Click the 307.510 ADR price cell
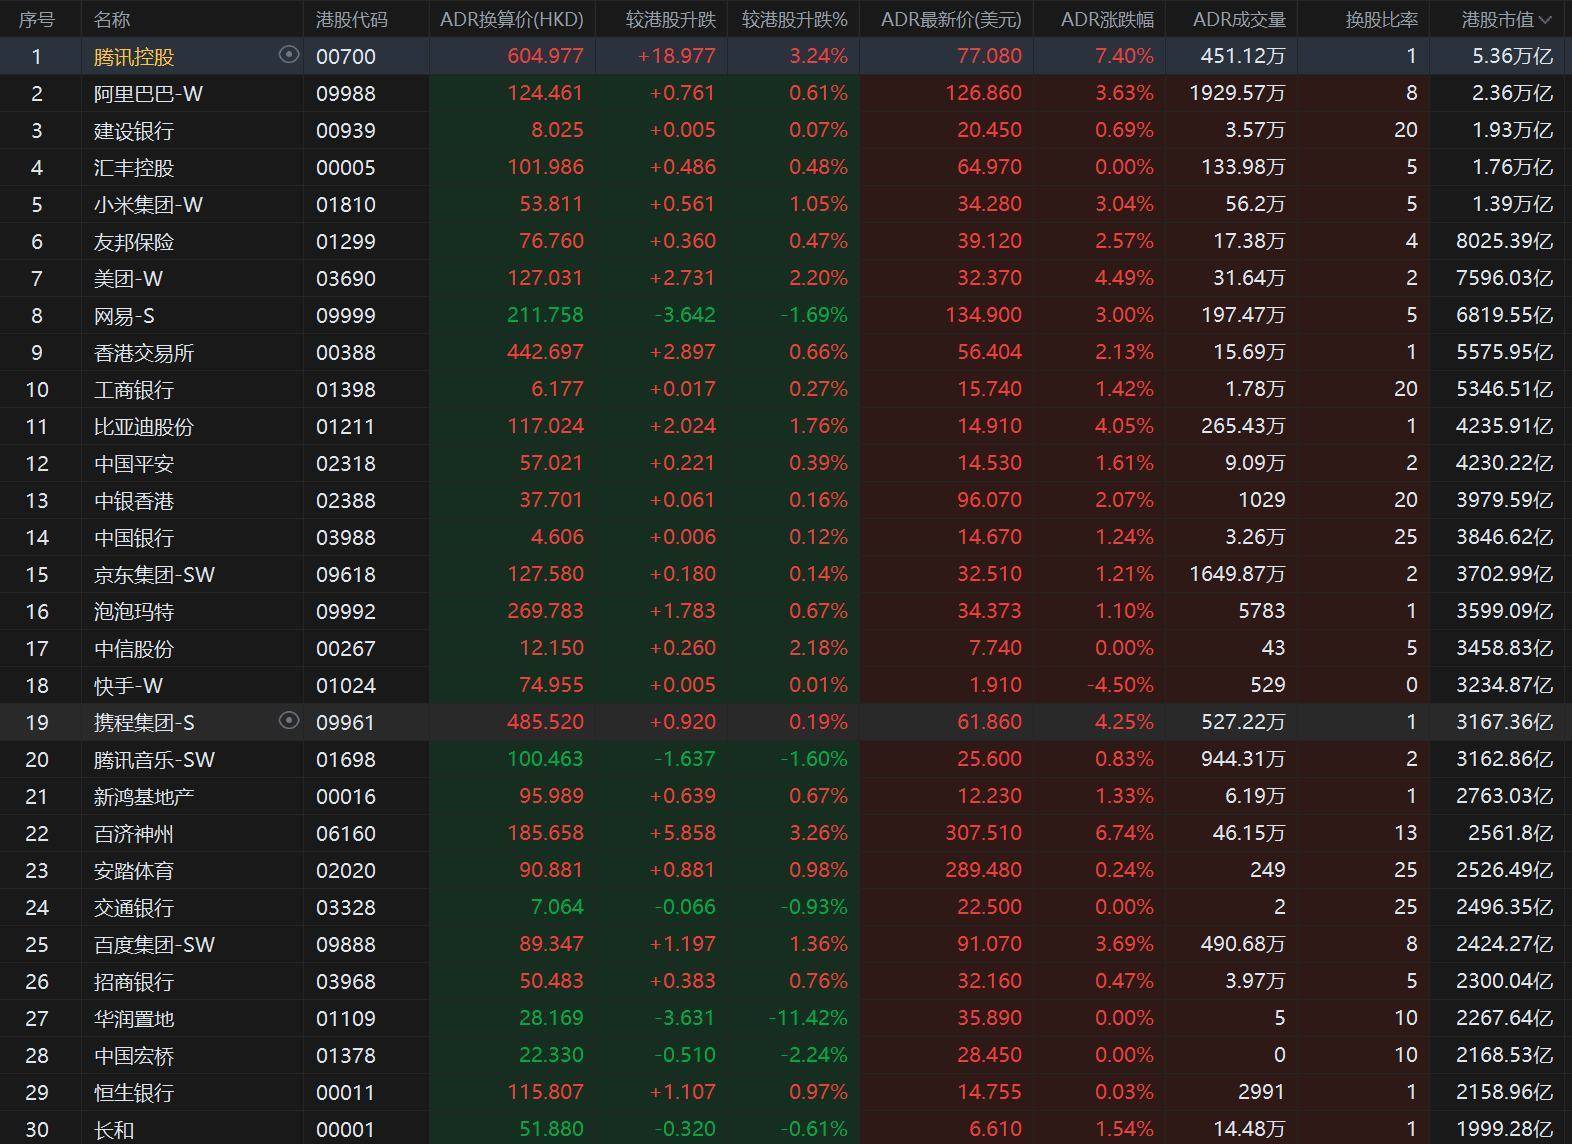Image resolution: width=1572 pixels, height=1144 pixels. 983,833
